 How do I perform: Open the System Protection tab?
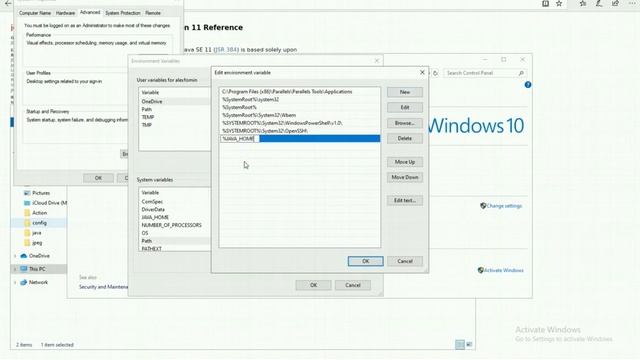pos(122,13)
